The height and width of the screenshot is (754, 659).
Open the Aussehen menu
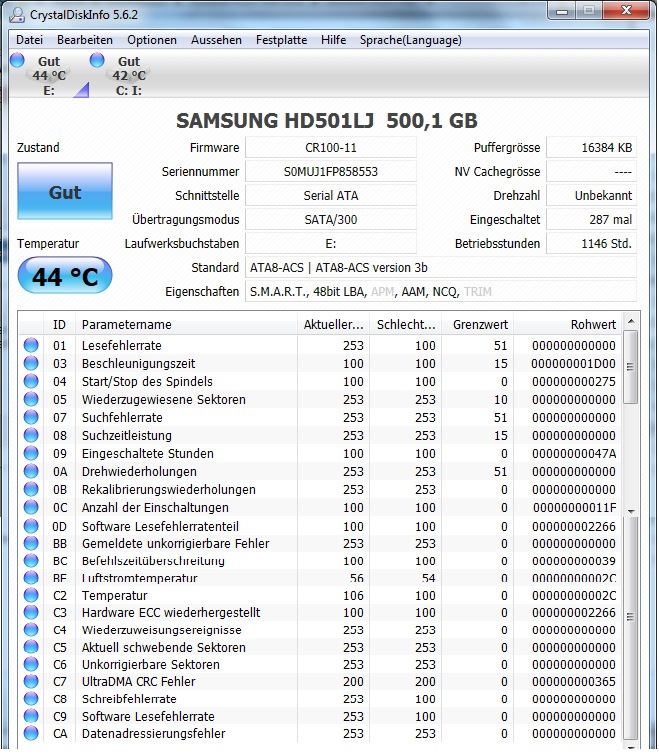[x=216, y=40]
